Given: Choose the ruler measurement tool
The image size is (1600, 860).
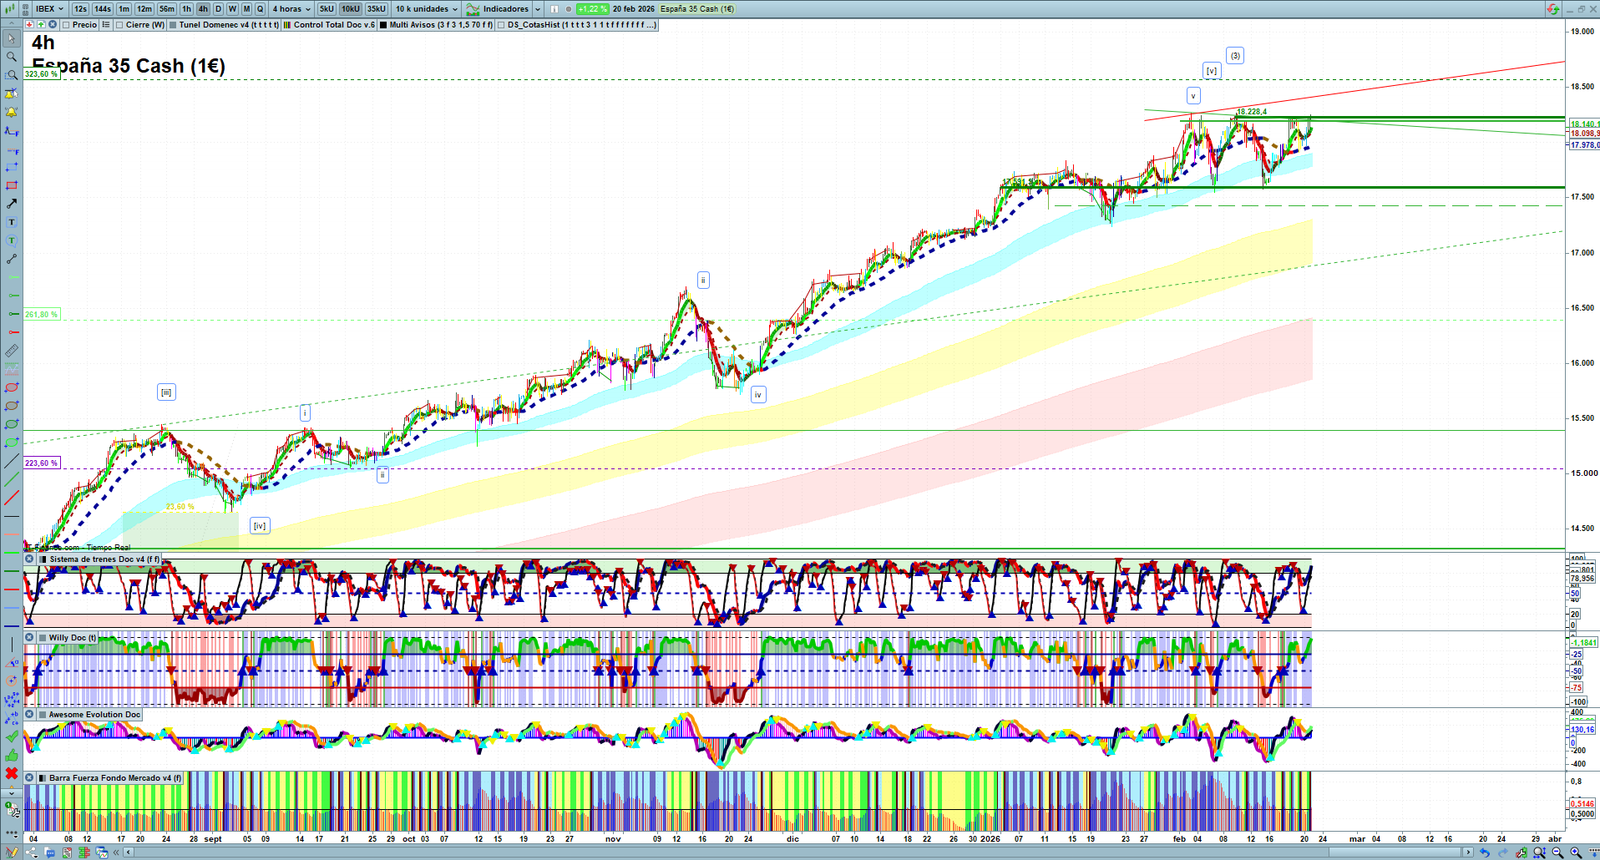Looking at the screenshot, I should [x=11, y=351].
